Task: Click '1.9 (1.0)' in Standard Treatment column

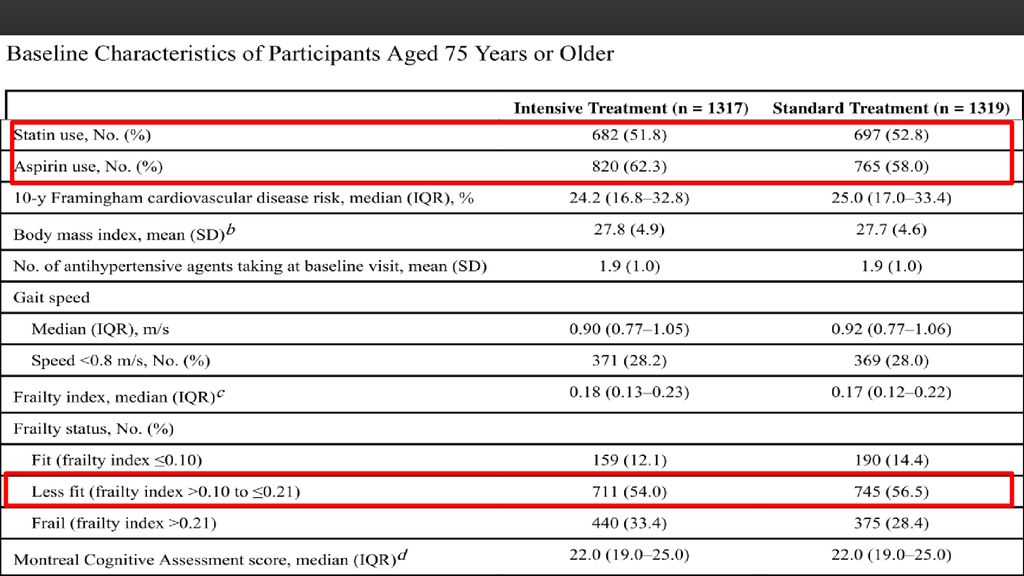Action: coord(891,266)
